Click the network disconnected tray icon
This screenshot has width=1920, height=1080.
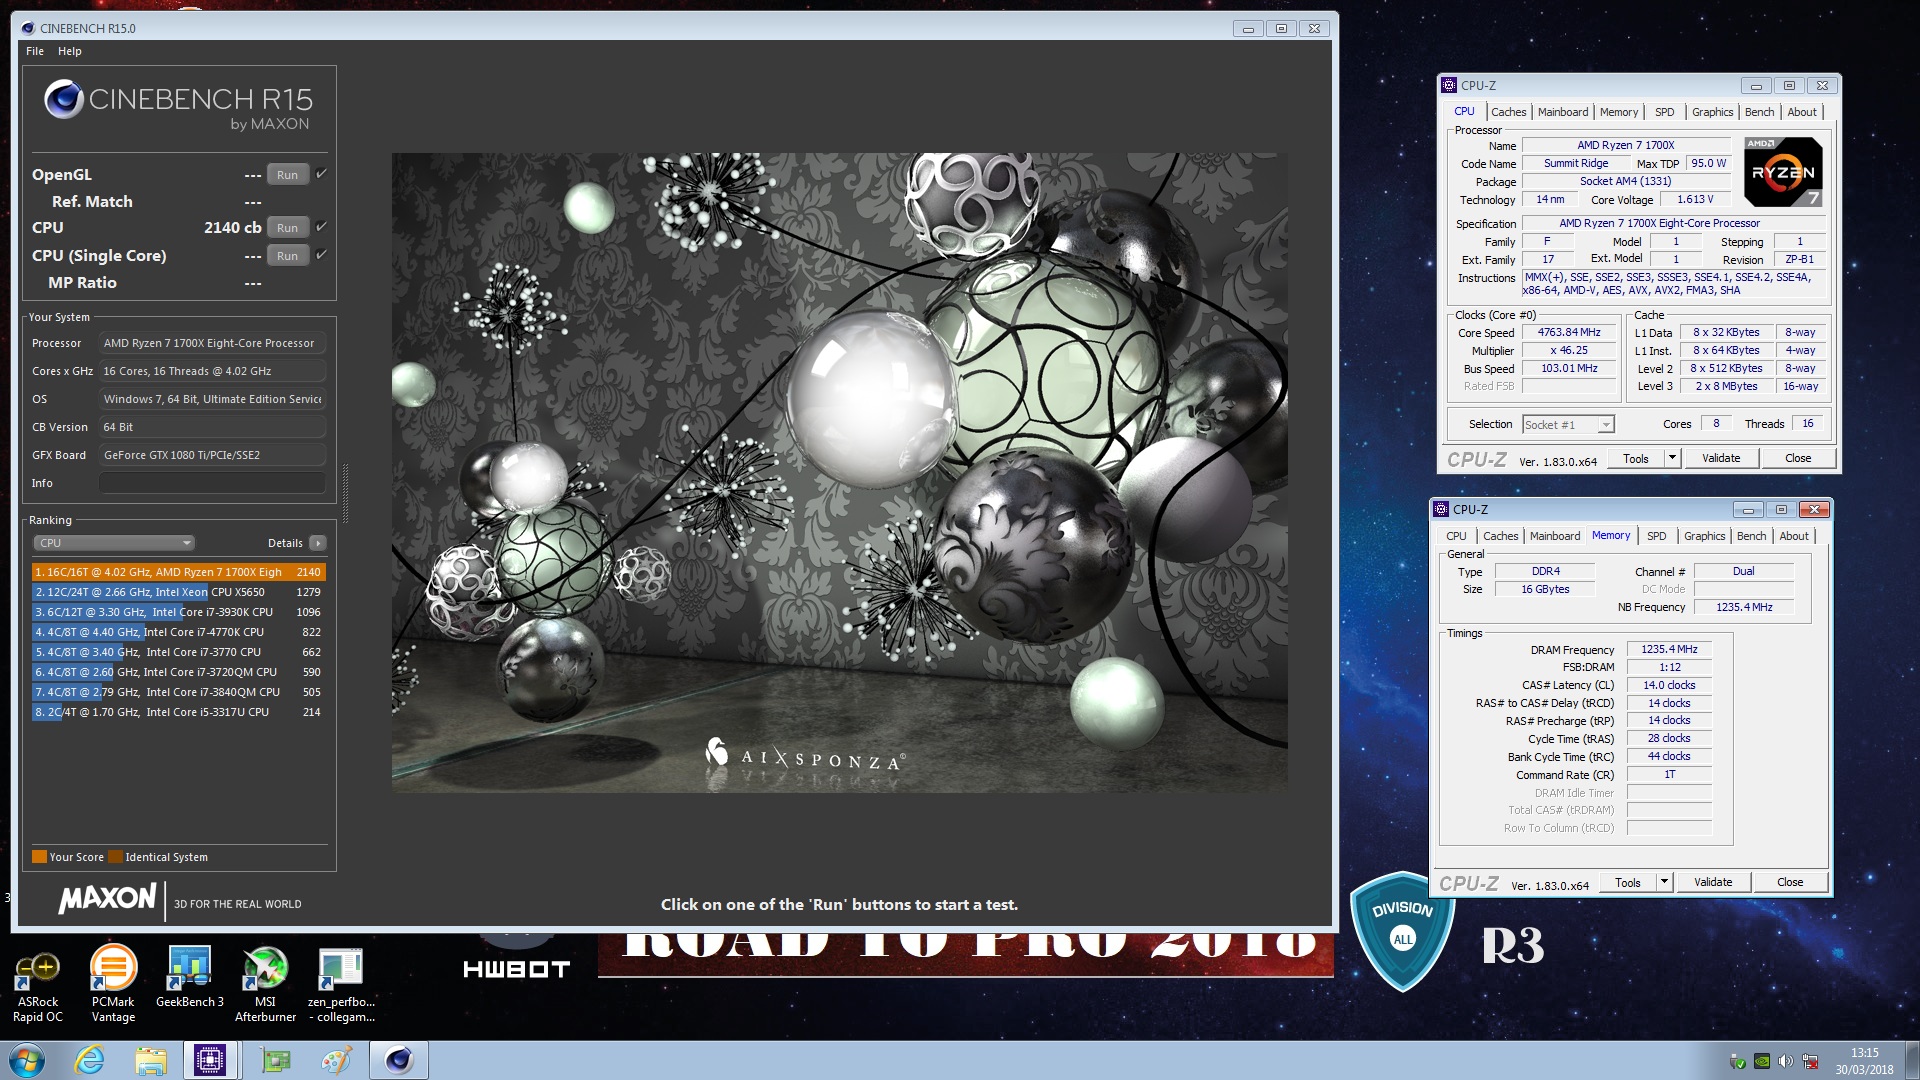pyautogui.click(x=1810, y=1061)
